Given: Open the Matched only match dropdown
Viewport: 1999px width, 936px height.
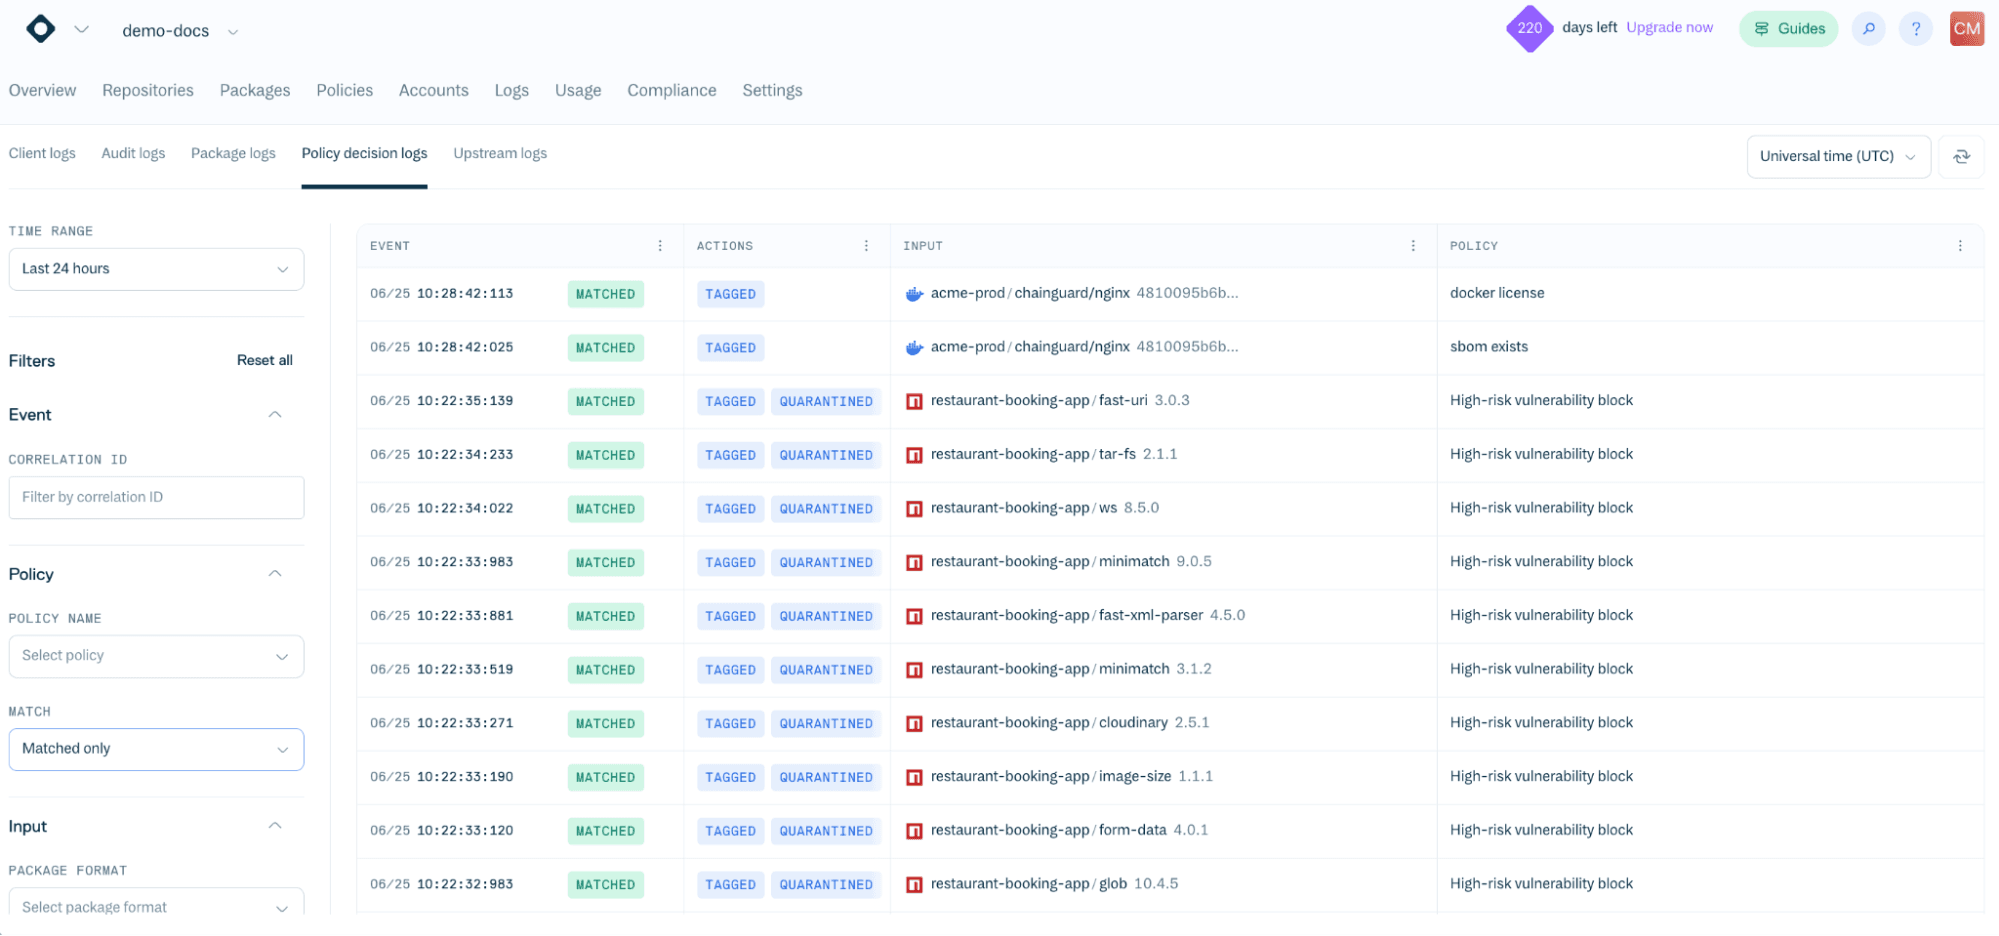Looking at the screenshot, I should [x=156, y=749].
